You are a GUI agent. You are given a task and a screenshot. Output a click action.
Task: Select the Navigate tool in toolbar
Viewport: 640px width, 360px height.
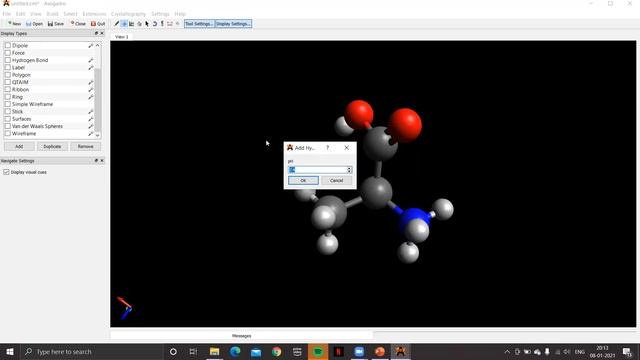[x=124, y=24]
